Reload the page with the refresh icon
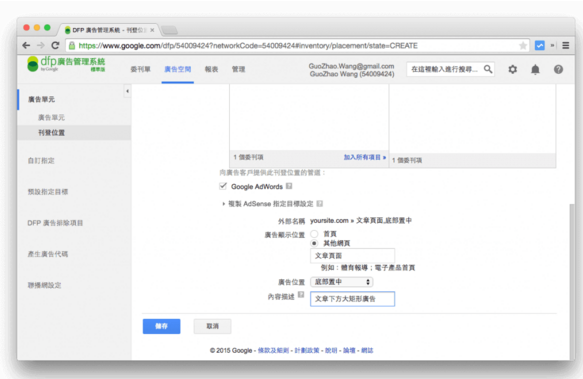The width and height of the screenshot is (583, 379). pyautogui.click(x=55, y=45)
